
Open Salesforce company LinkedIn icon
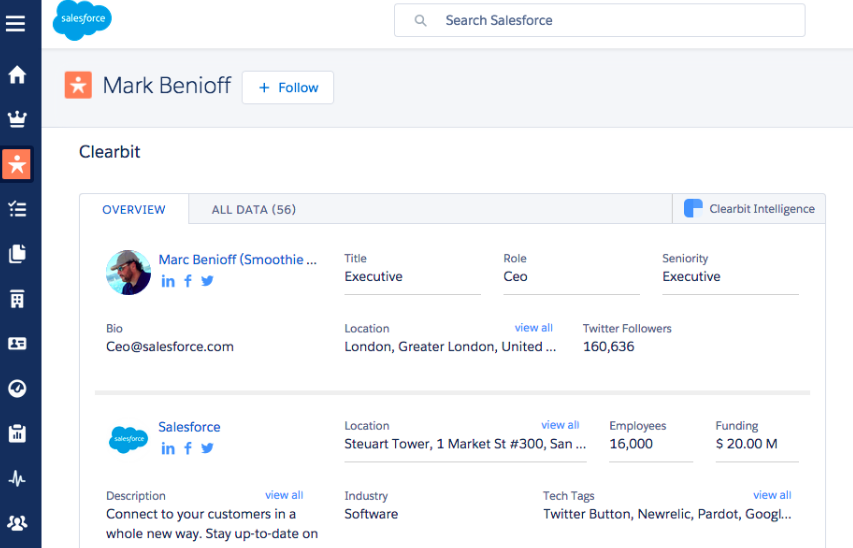[x=168, y=448]
